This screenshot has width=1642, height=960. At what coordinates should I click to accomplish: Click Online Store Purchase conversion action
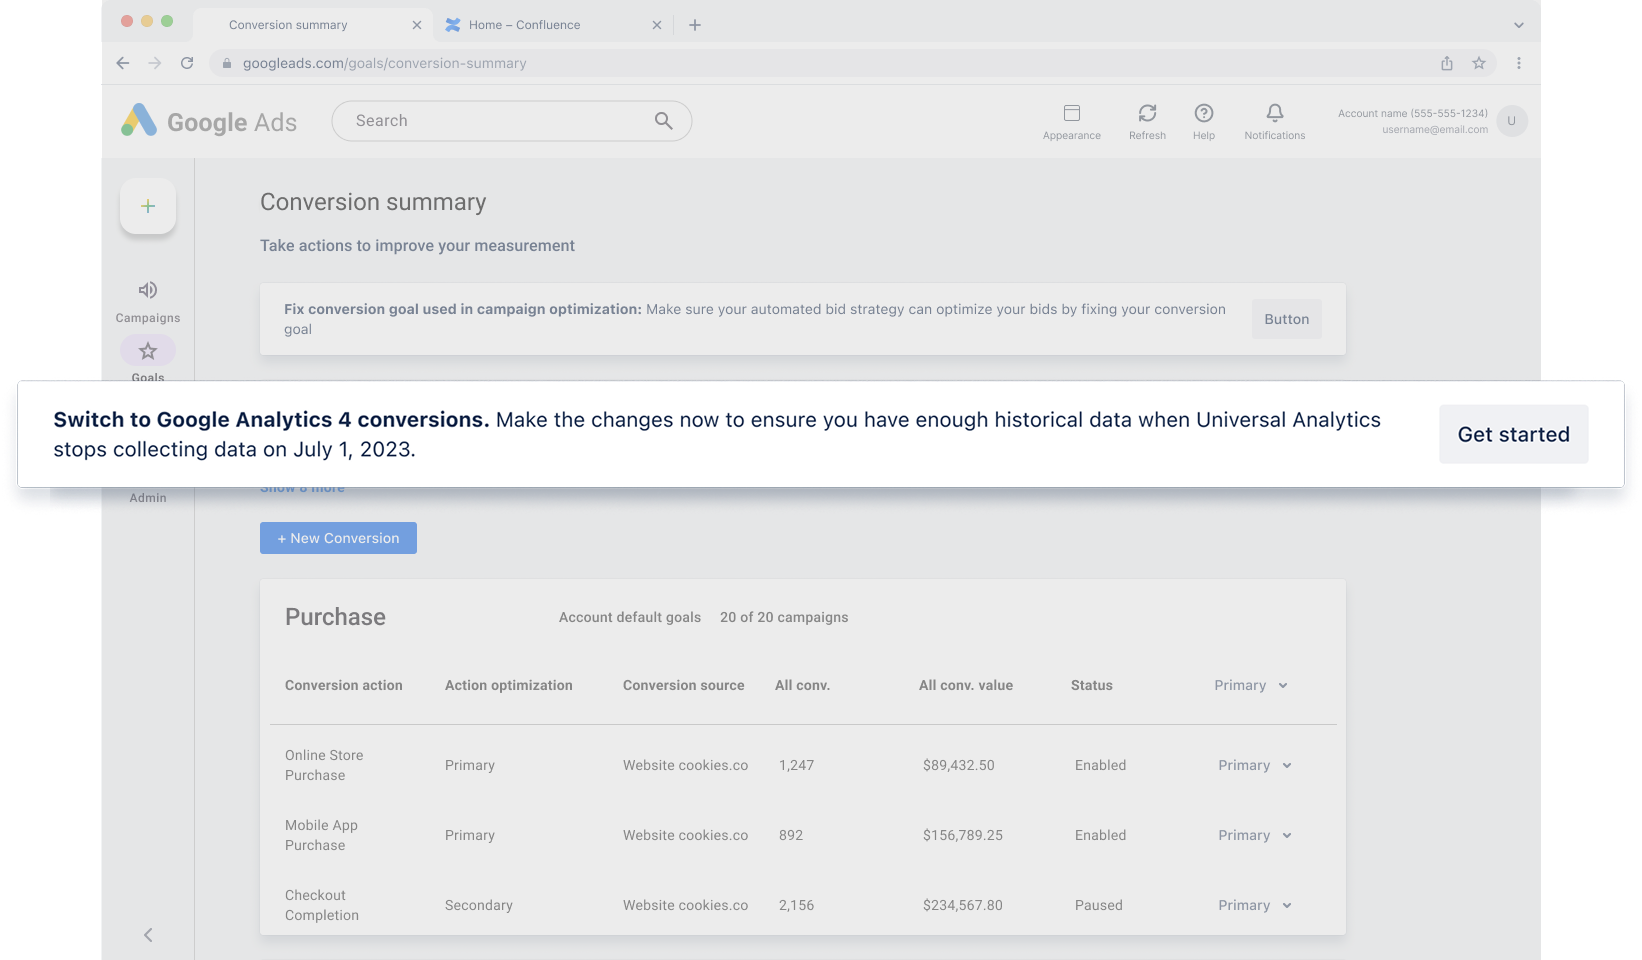(x=324, y=765)
